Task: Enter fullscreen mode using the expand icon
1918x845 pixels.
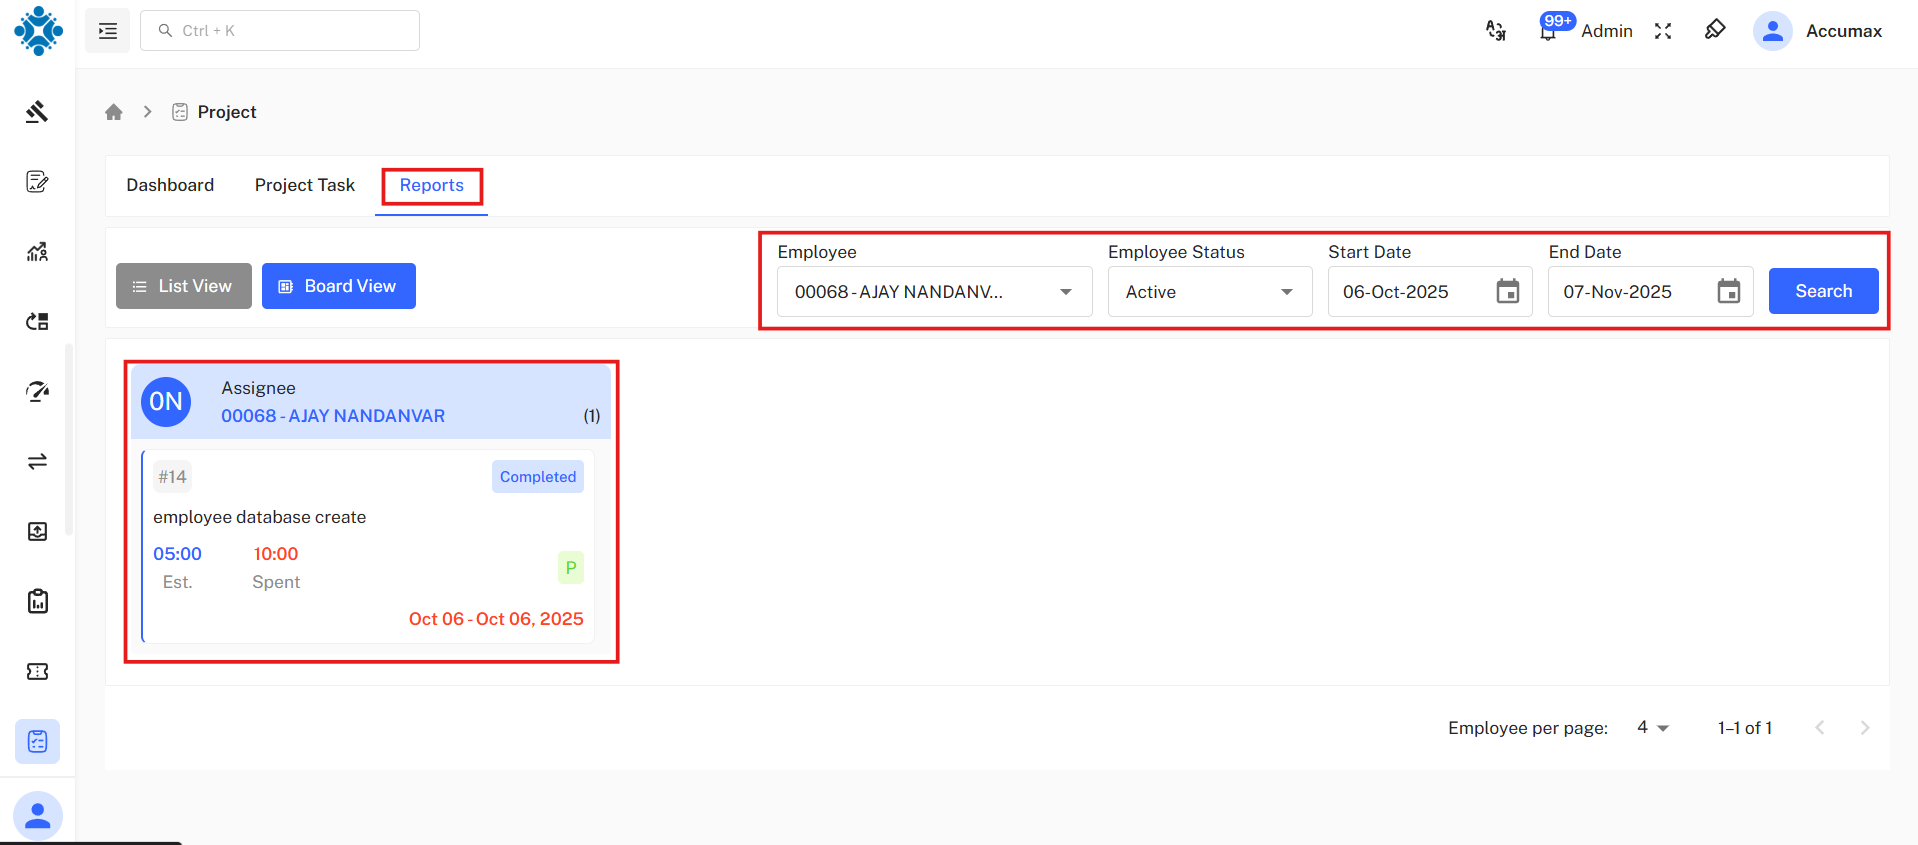Action: [x=1663, y=31]
